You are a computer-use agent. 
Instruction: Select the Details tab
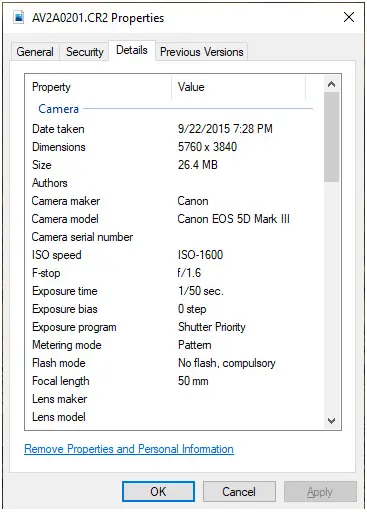(132, 50)
